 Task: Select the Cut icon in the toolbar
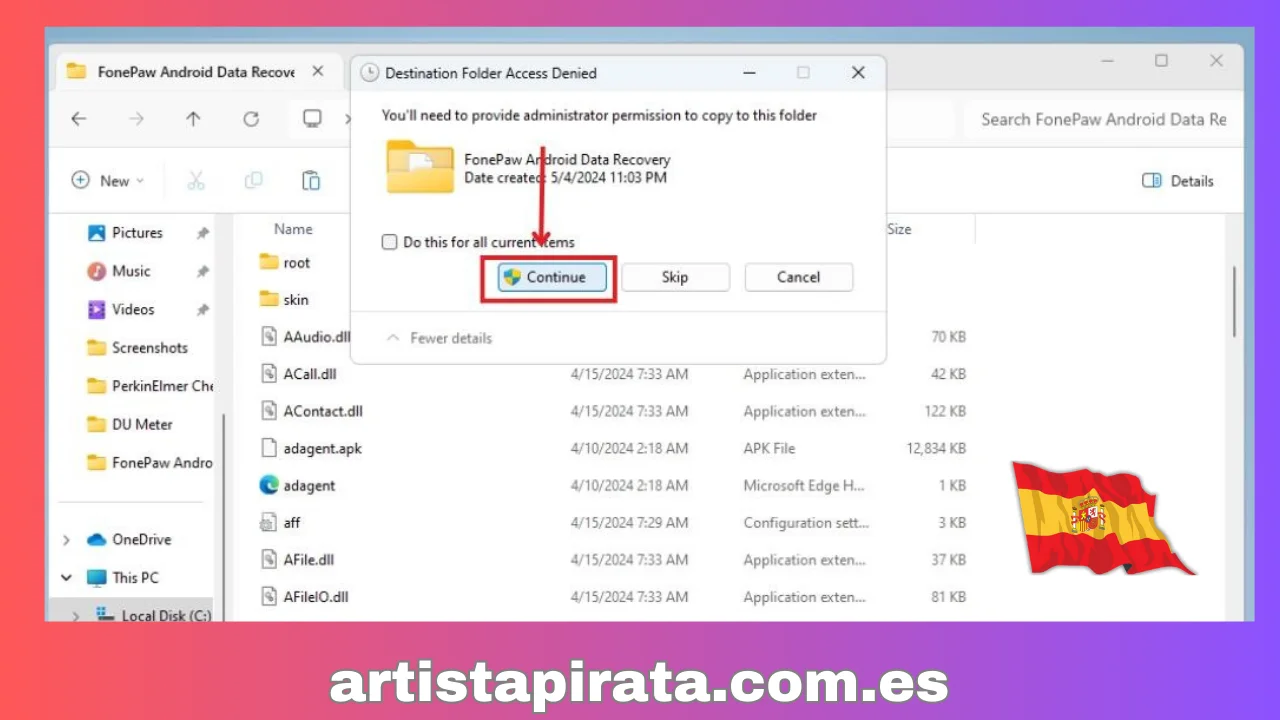196,180
